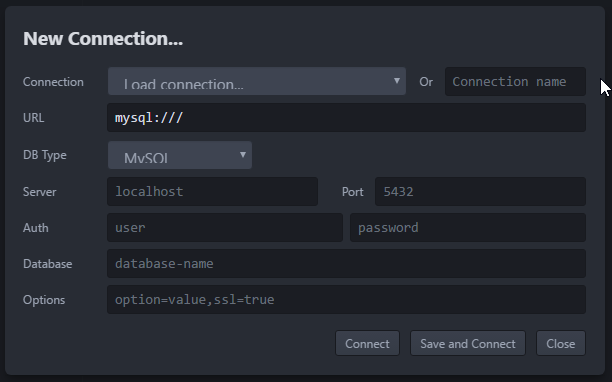Click the Connect button
This screenshot has height=382, width=612.
tap(367, 343)
